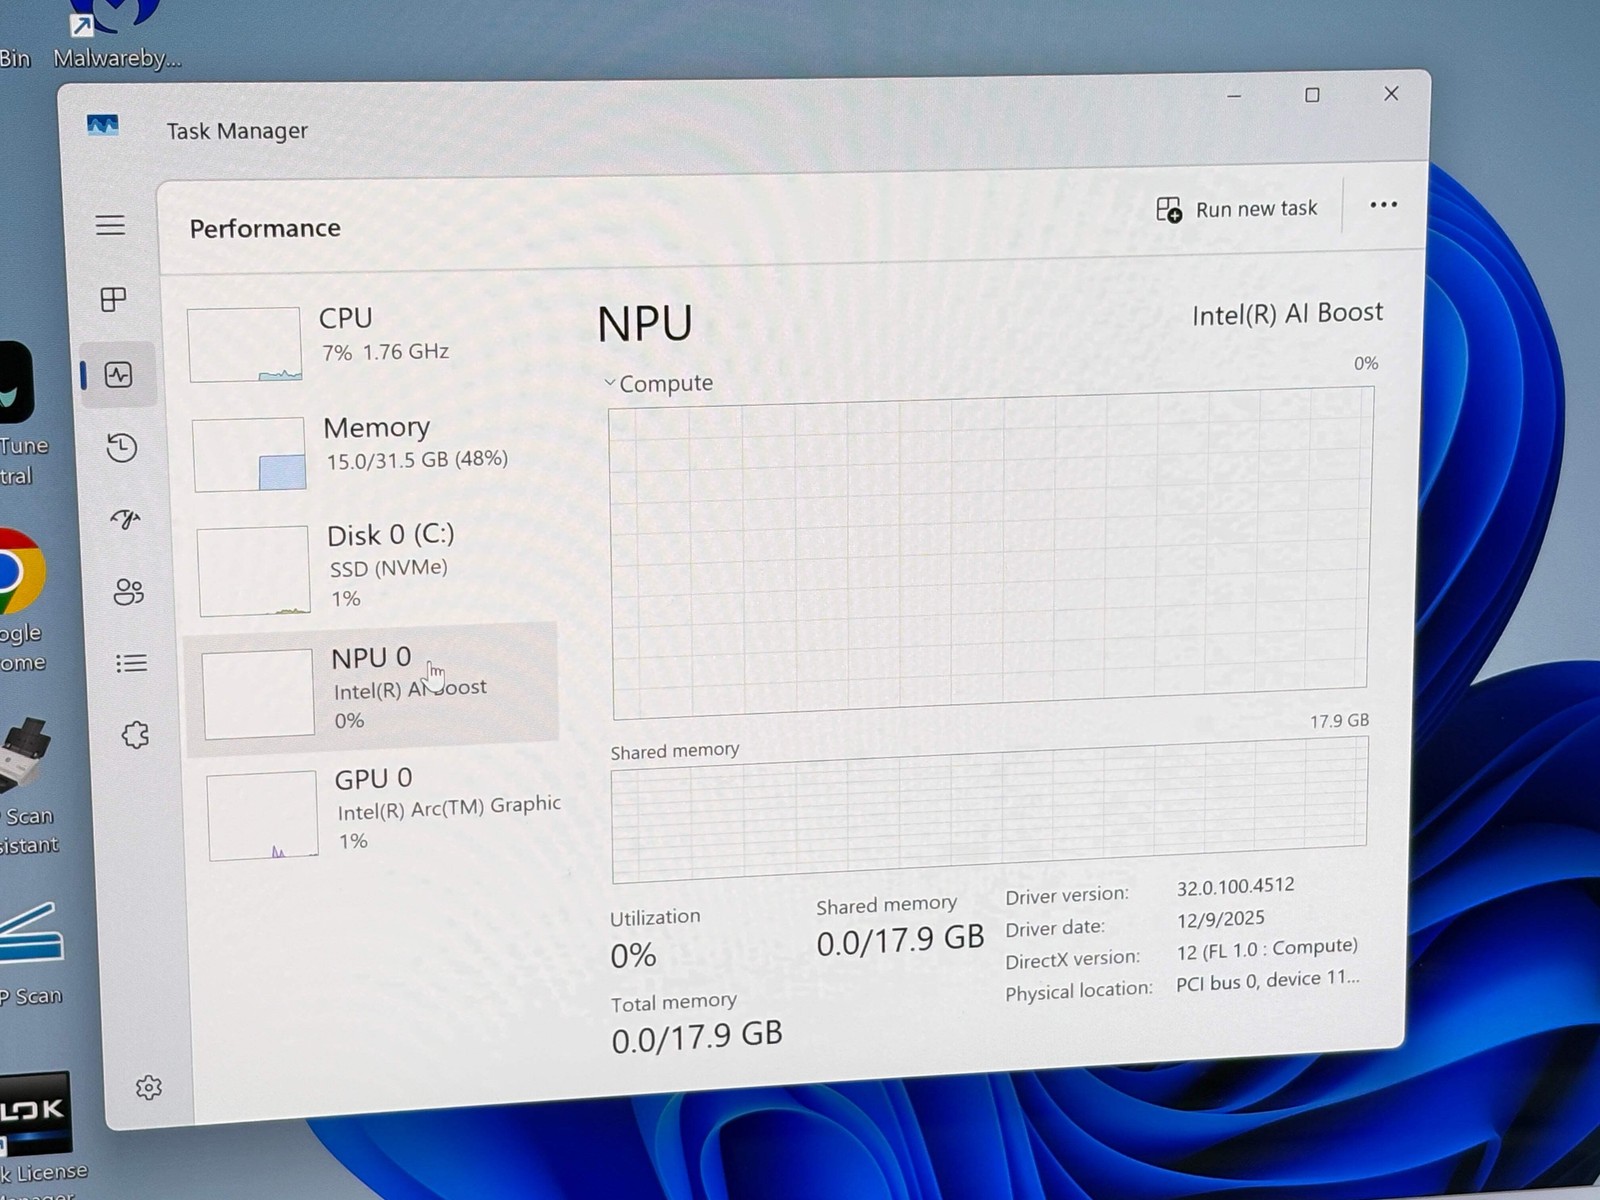Click the Total memory 0.0/17.9 GB value
Image resolution: width=1600 pixels, height=1200 pixels.
coord(697,1036)
